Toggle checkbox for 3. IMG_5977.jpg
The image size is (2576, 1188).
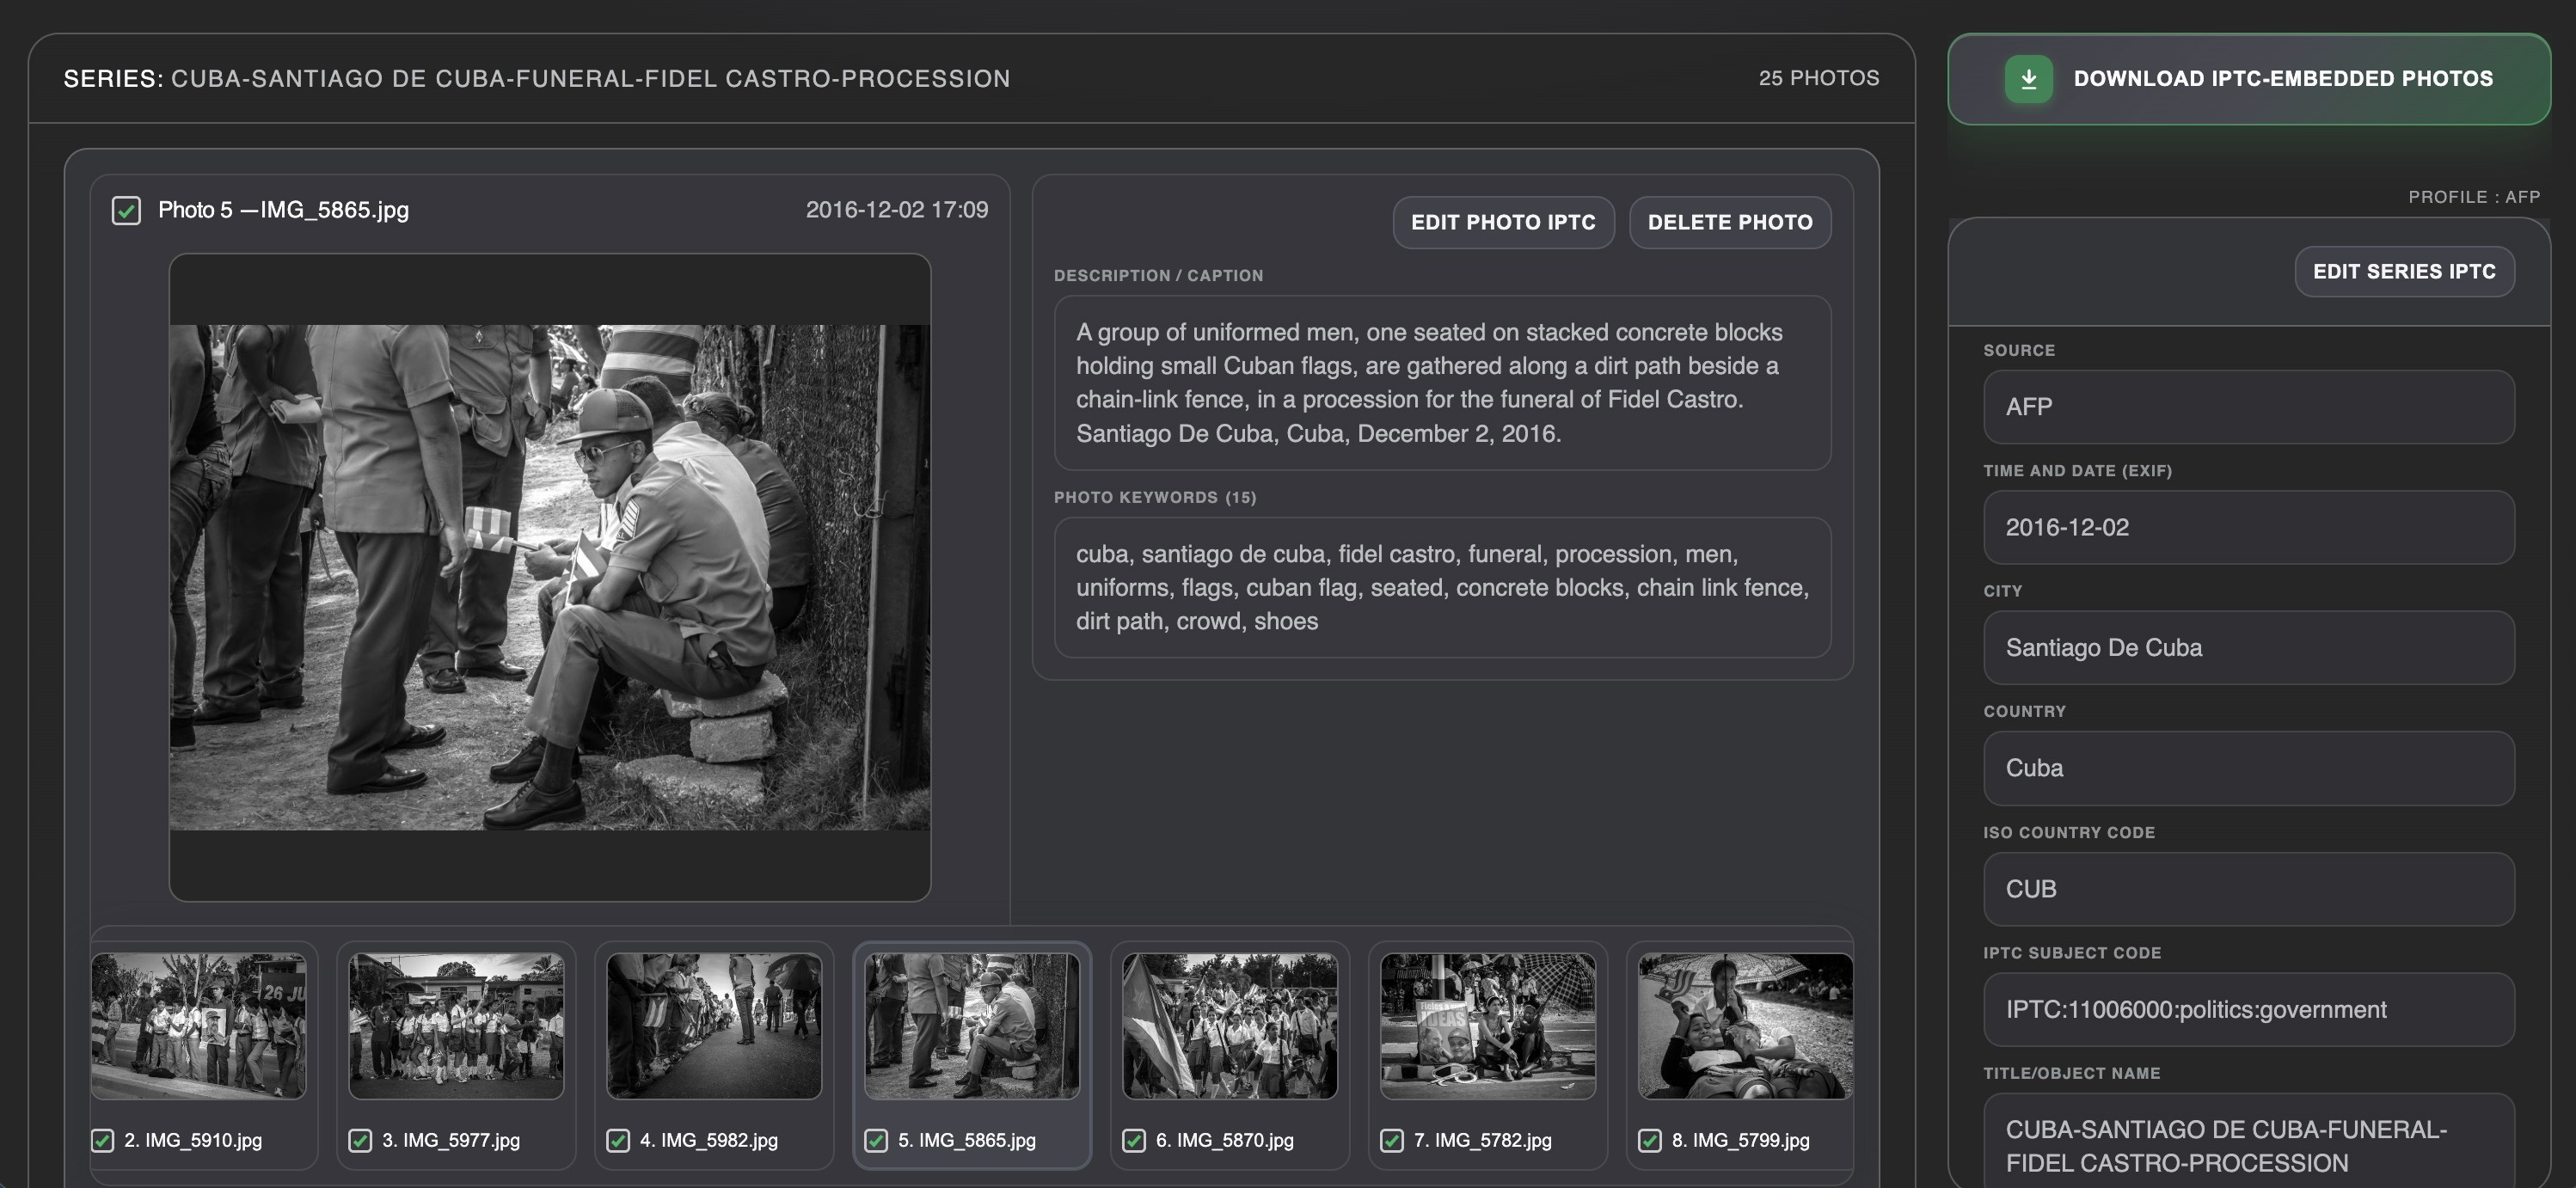click(x=360, y=1140)
